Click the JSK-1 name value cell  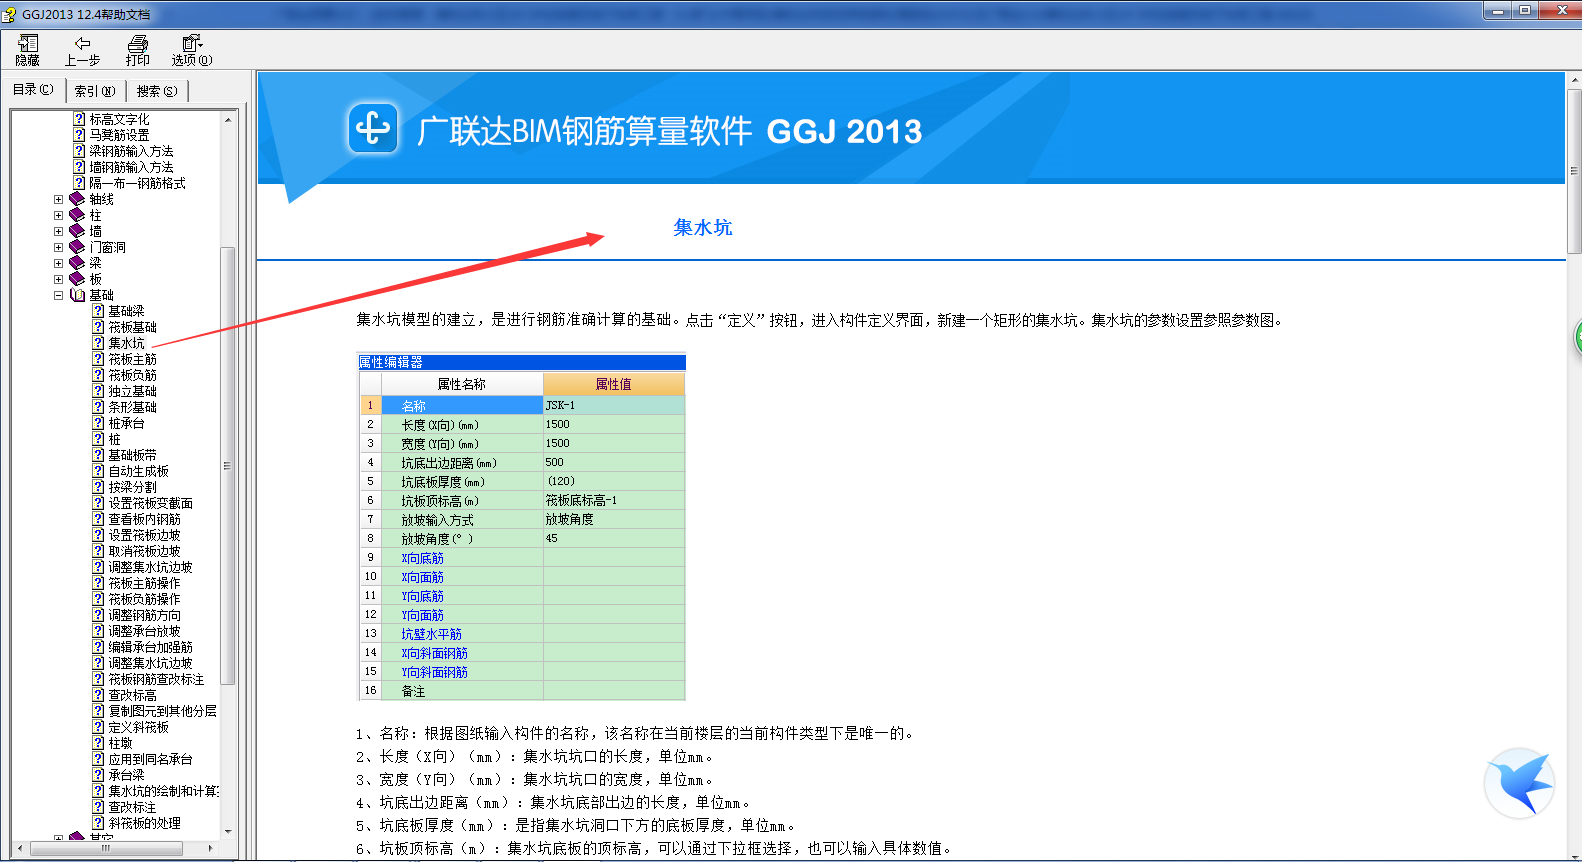coord(614,405)
